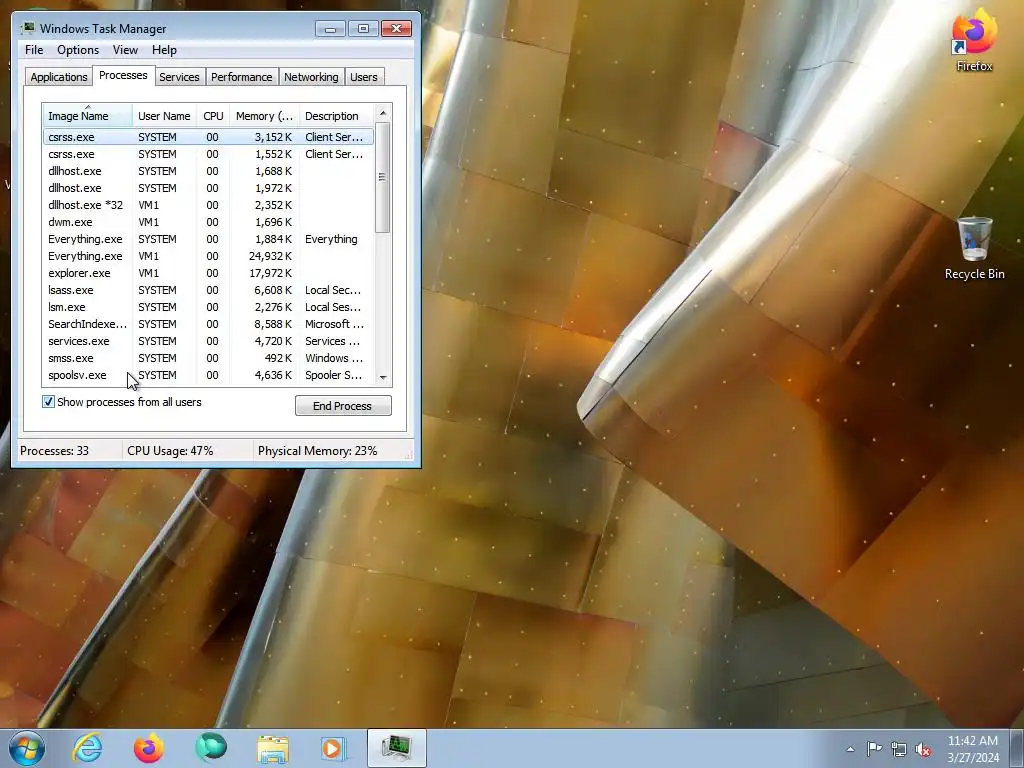Switch to the Applications tab

click(59, 77)
